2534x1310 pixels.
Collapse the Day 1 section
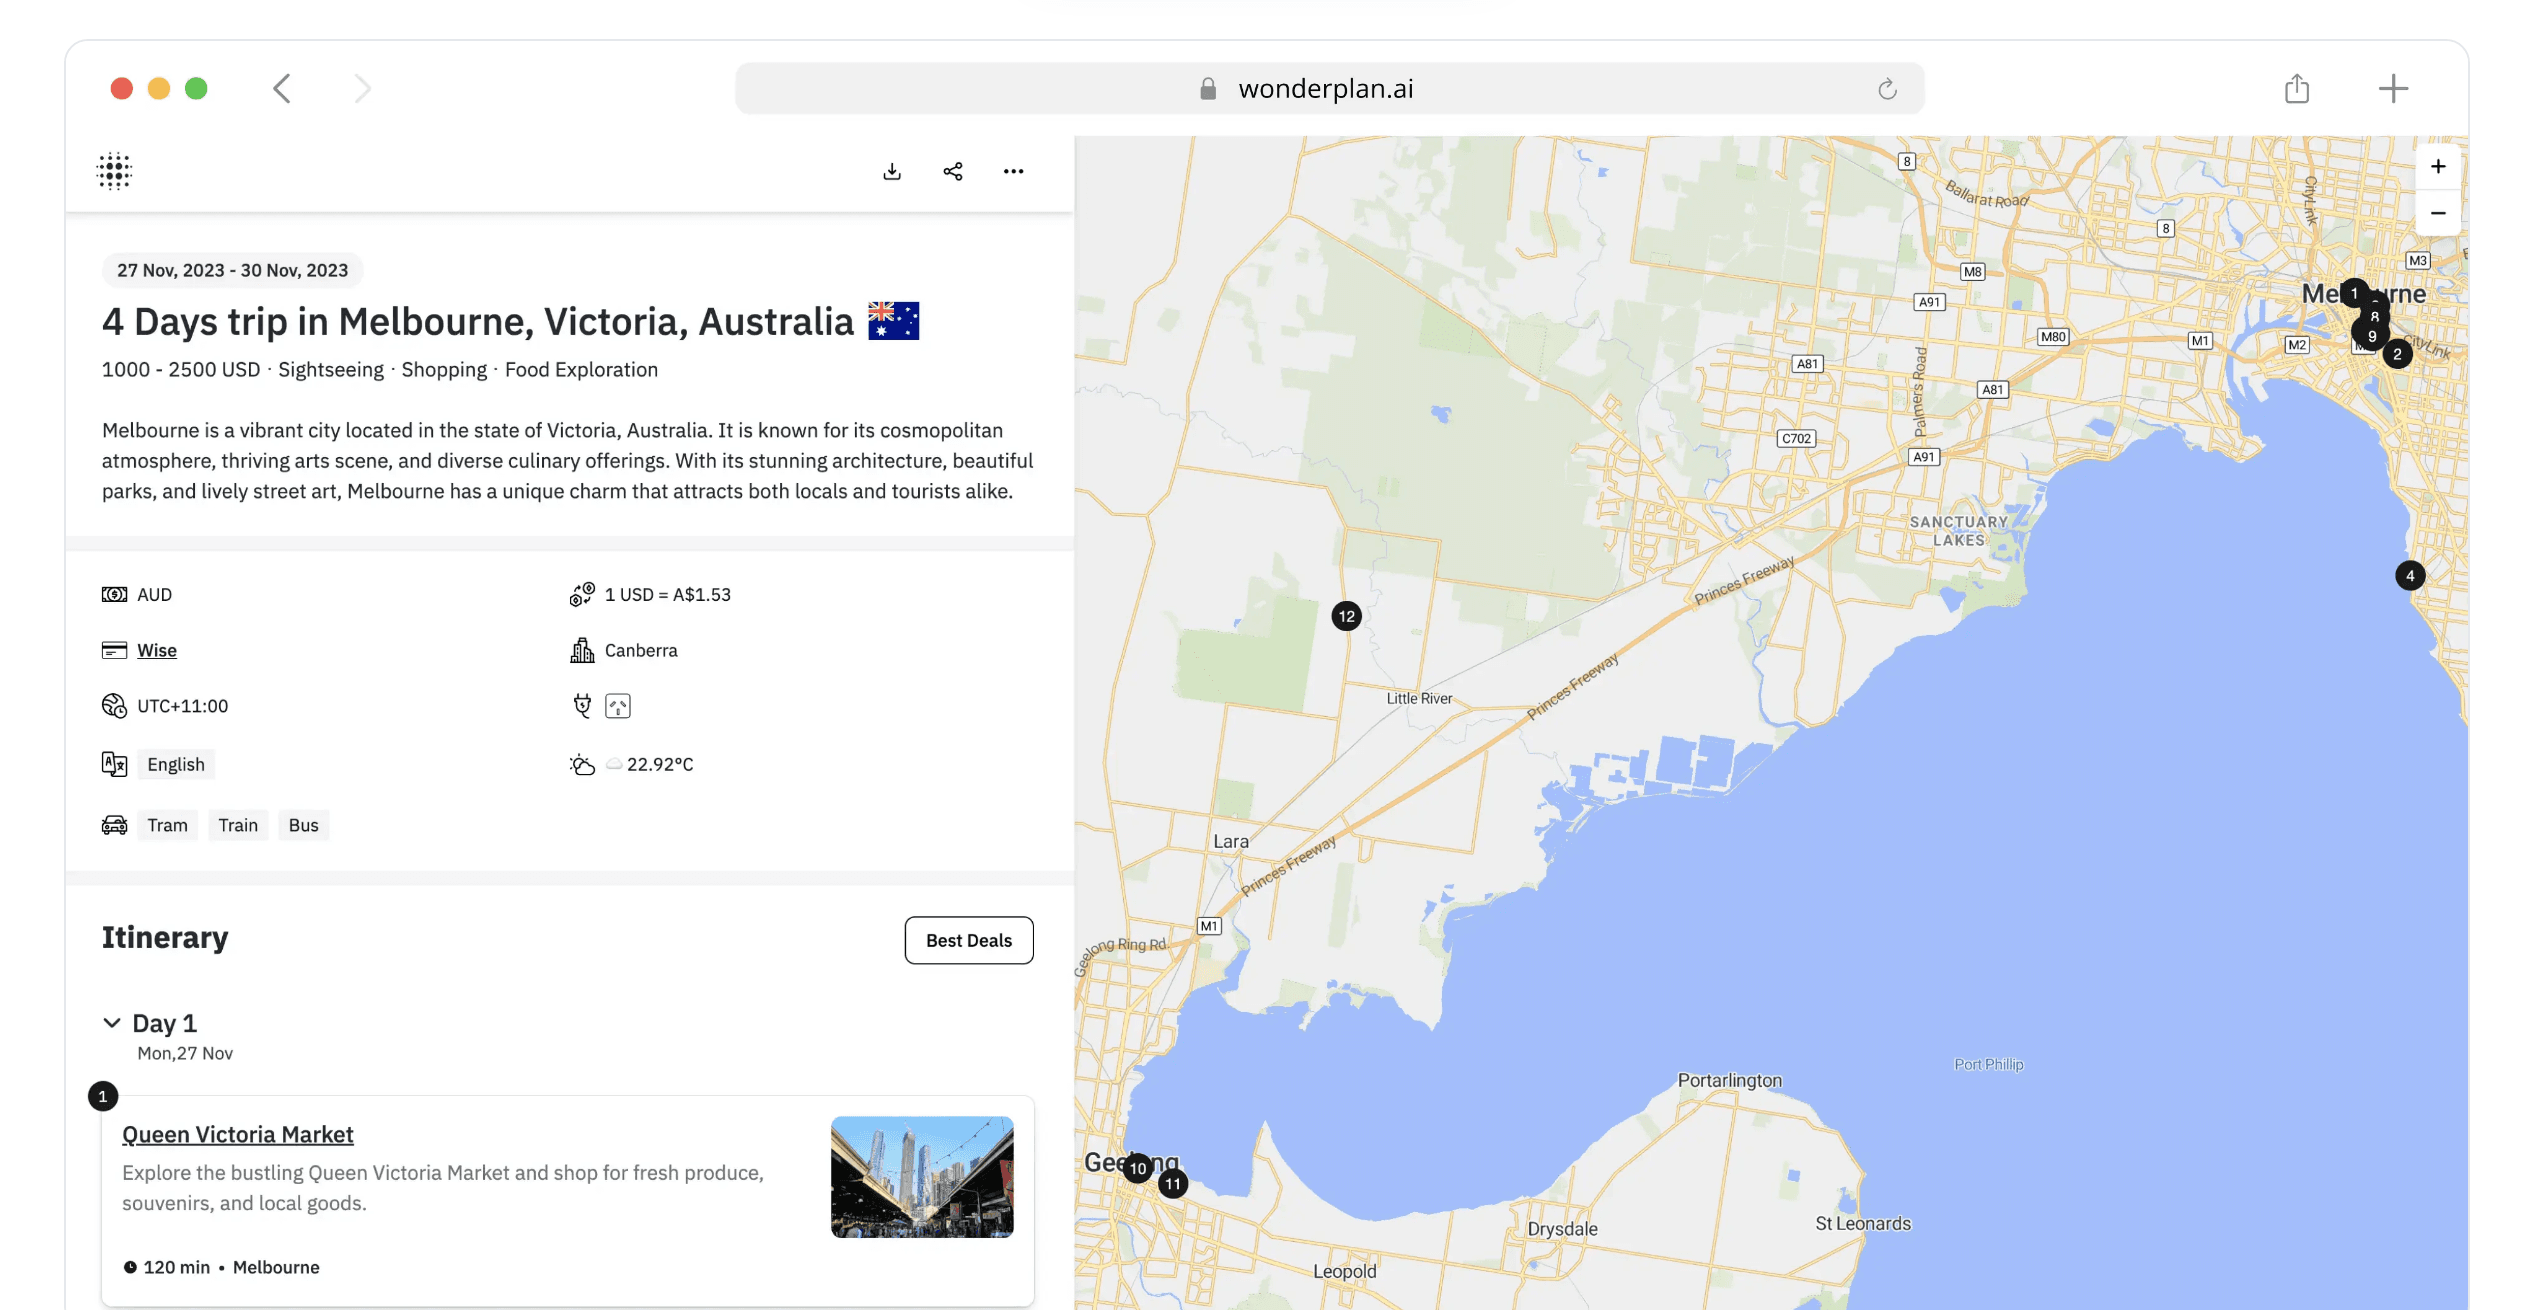tap(112, 1022)
